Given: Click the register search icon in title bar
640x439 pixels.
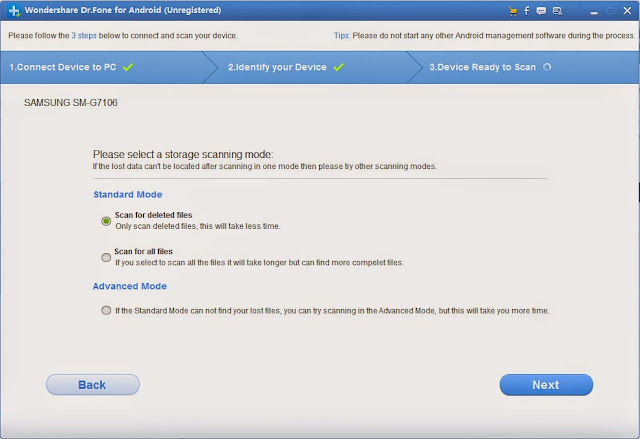Looking at the screenshot, I should point(557,11).
